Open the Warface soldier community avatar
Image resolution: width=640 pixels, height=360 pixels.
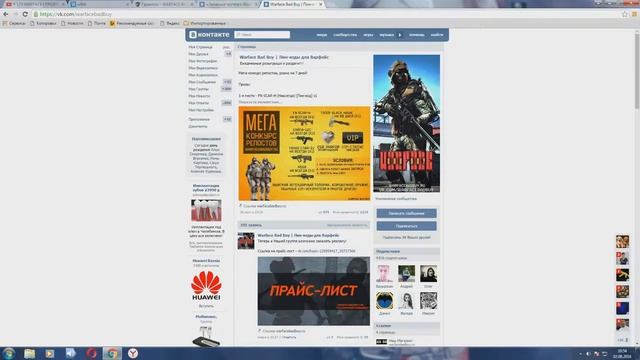407,124
